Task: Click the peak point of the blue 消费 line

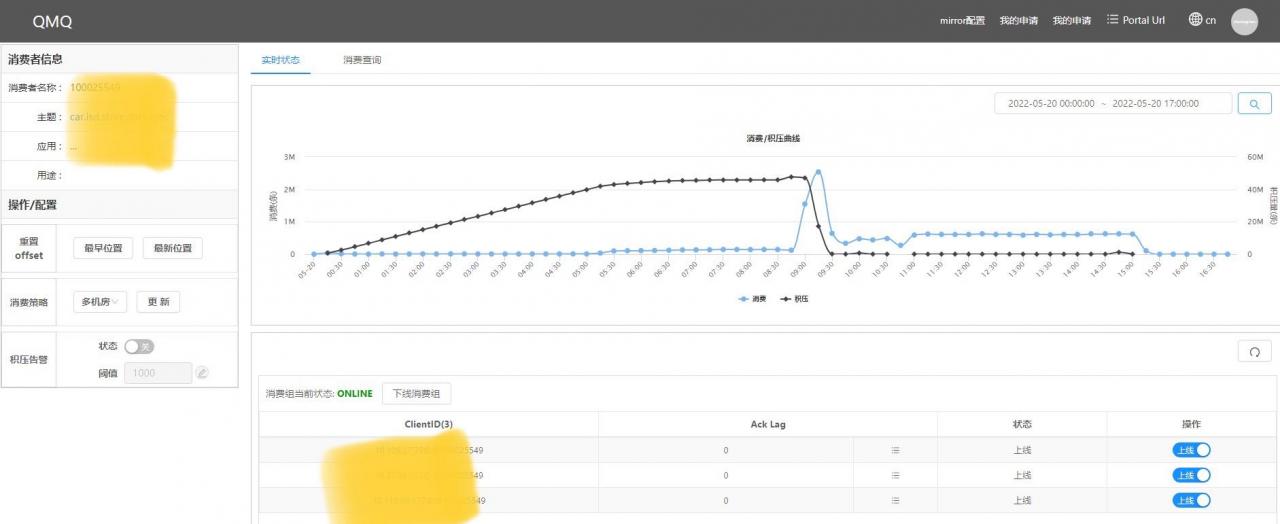Action: (x=819, y=171)
